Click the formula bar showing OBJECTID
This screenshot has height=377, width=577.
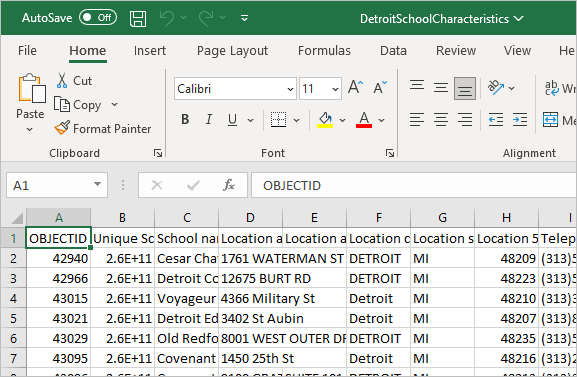(x=414, y=185)
